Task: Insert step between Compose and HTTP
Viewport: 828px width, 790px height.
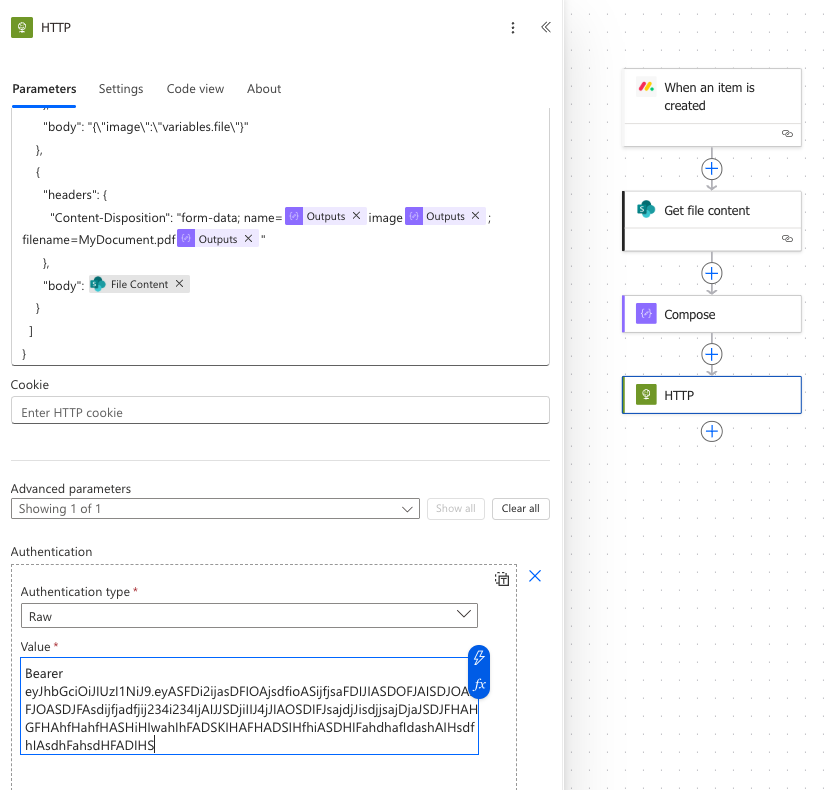Action: [711, 353]
